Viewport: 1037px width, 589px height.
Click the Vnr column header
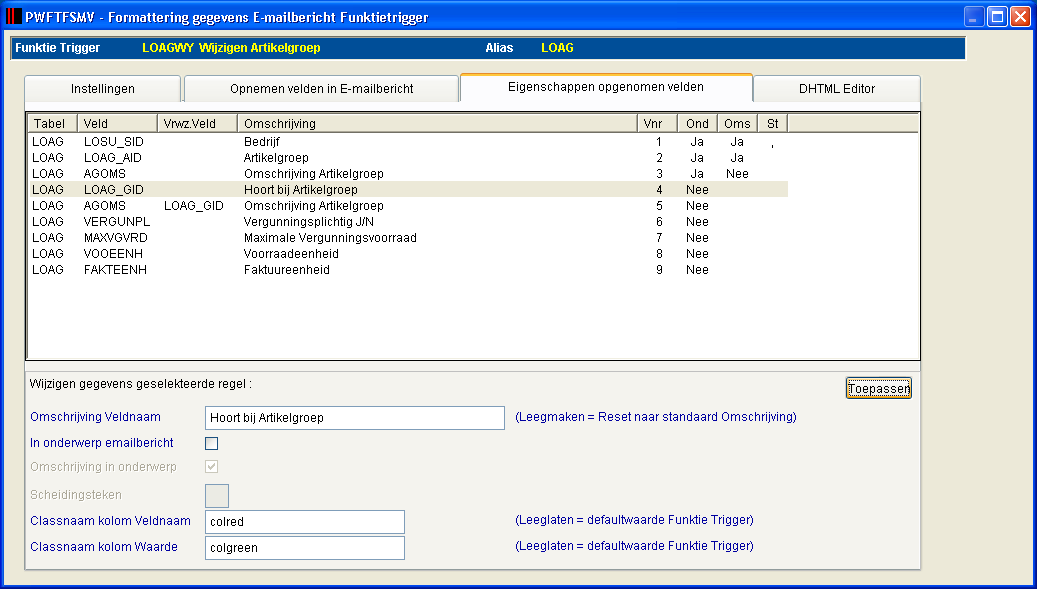657,124
